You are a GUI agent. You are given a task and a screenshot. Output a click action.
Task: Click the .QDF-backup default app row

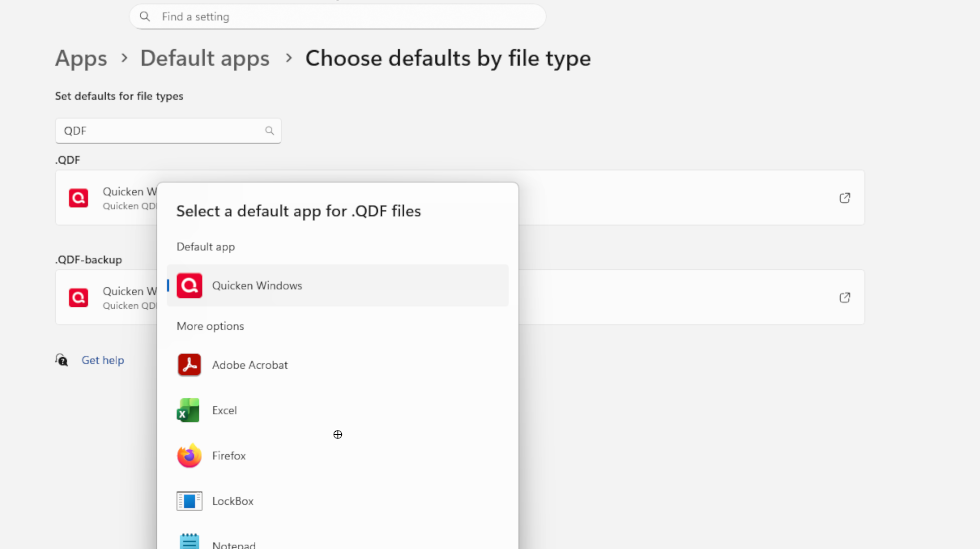(460, 298)
